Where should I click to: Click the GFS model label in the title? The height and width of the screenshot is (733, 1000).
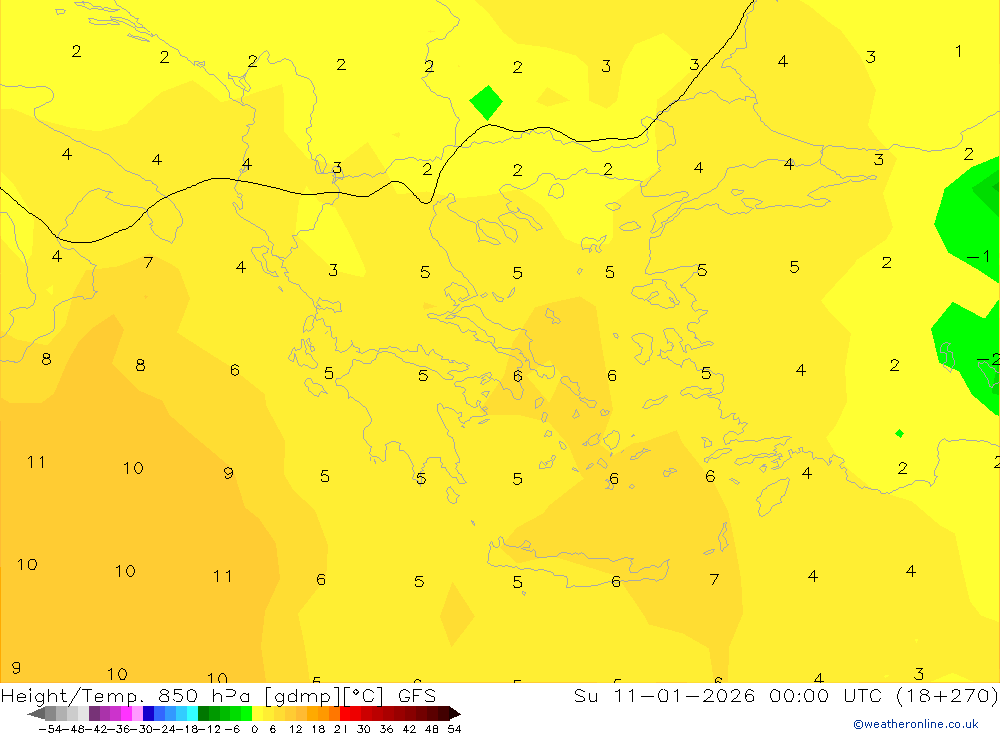(x=417, y=695)
